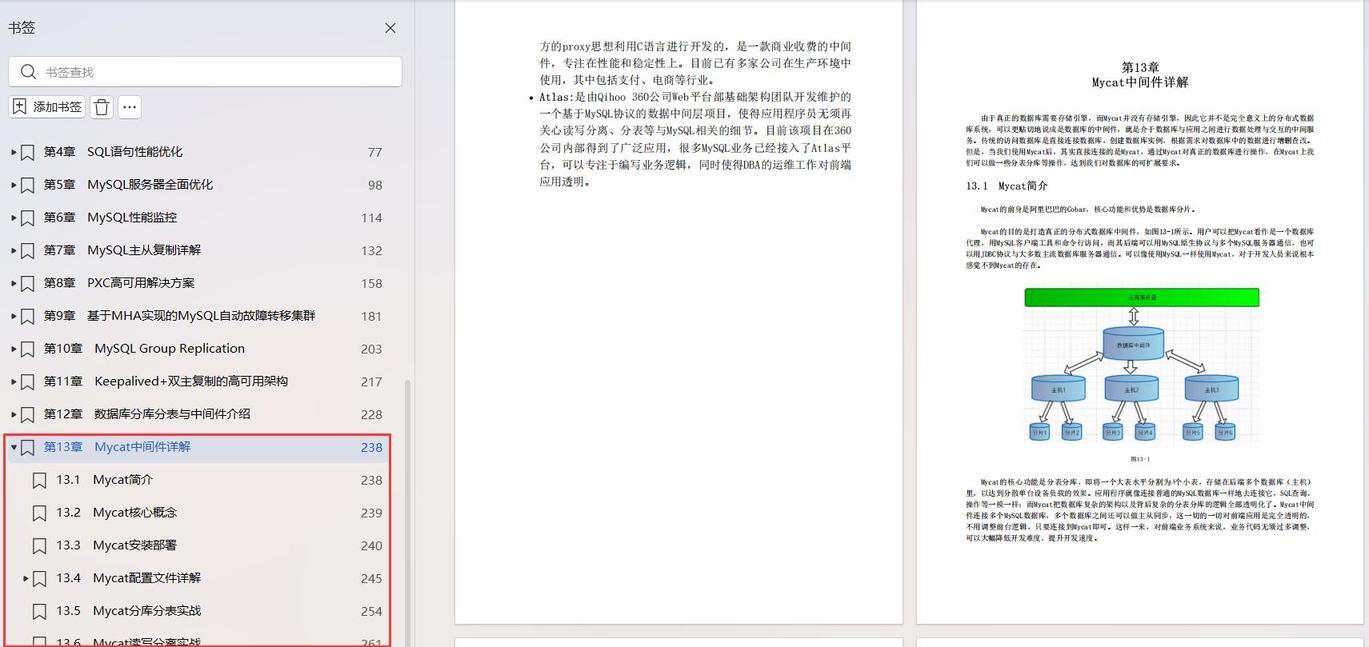
Task: Jump to 13.1 Mycat简介
Action: [x=104, y=480]
